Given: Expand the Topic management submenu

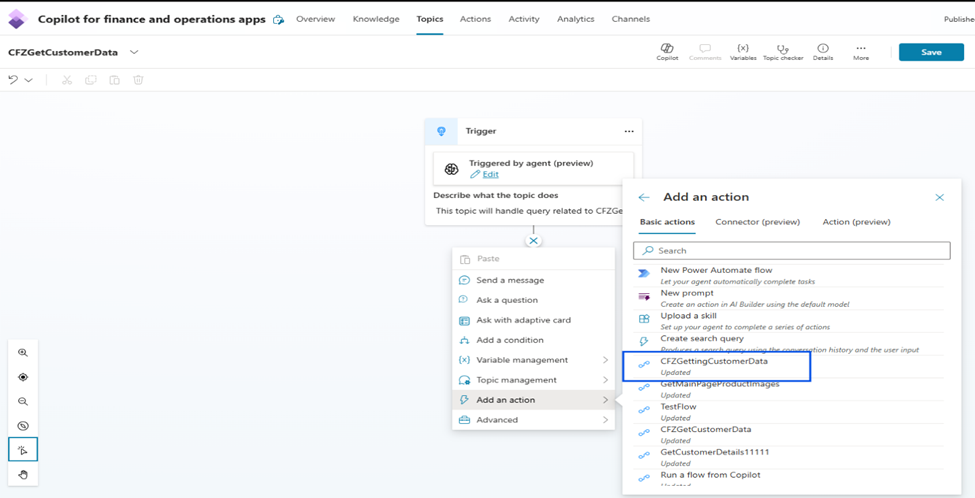Looking at the screenshot, I should 534,380.
